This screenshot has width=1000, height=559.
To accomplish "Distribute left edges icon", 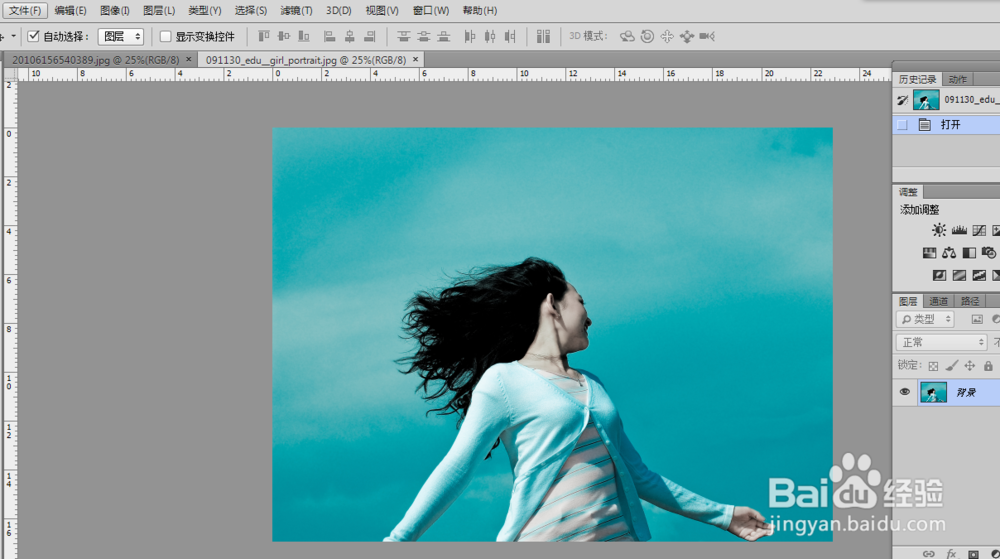I will 470,36.
